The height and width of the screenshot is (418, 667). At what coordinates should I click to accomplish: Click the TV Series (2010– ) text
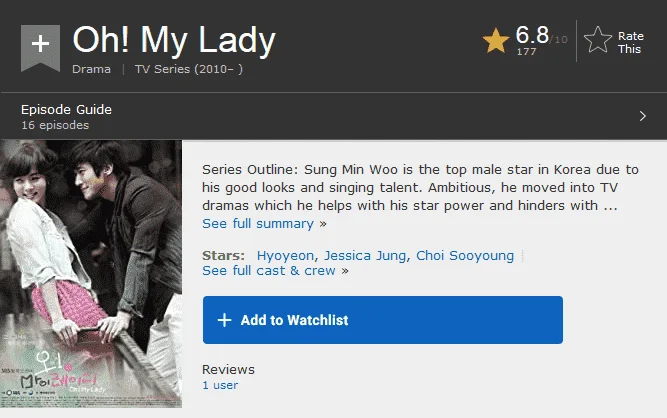click(x=189, y=69)
